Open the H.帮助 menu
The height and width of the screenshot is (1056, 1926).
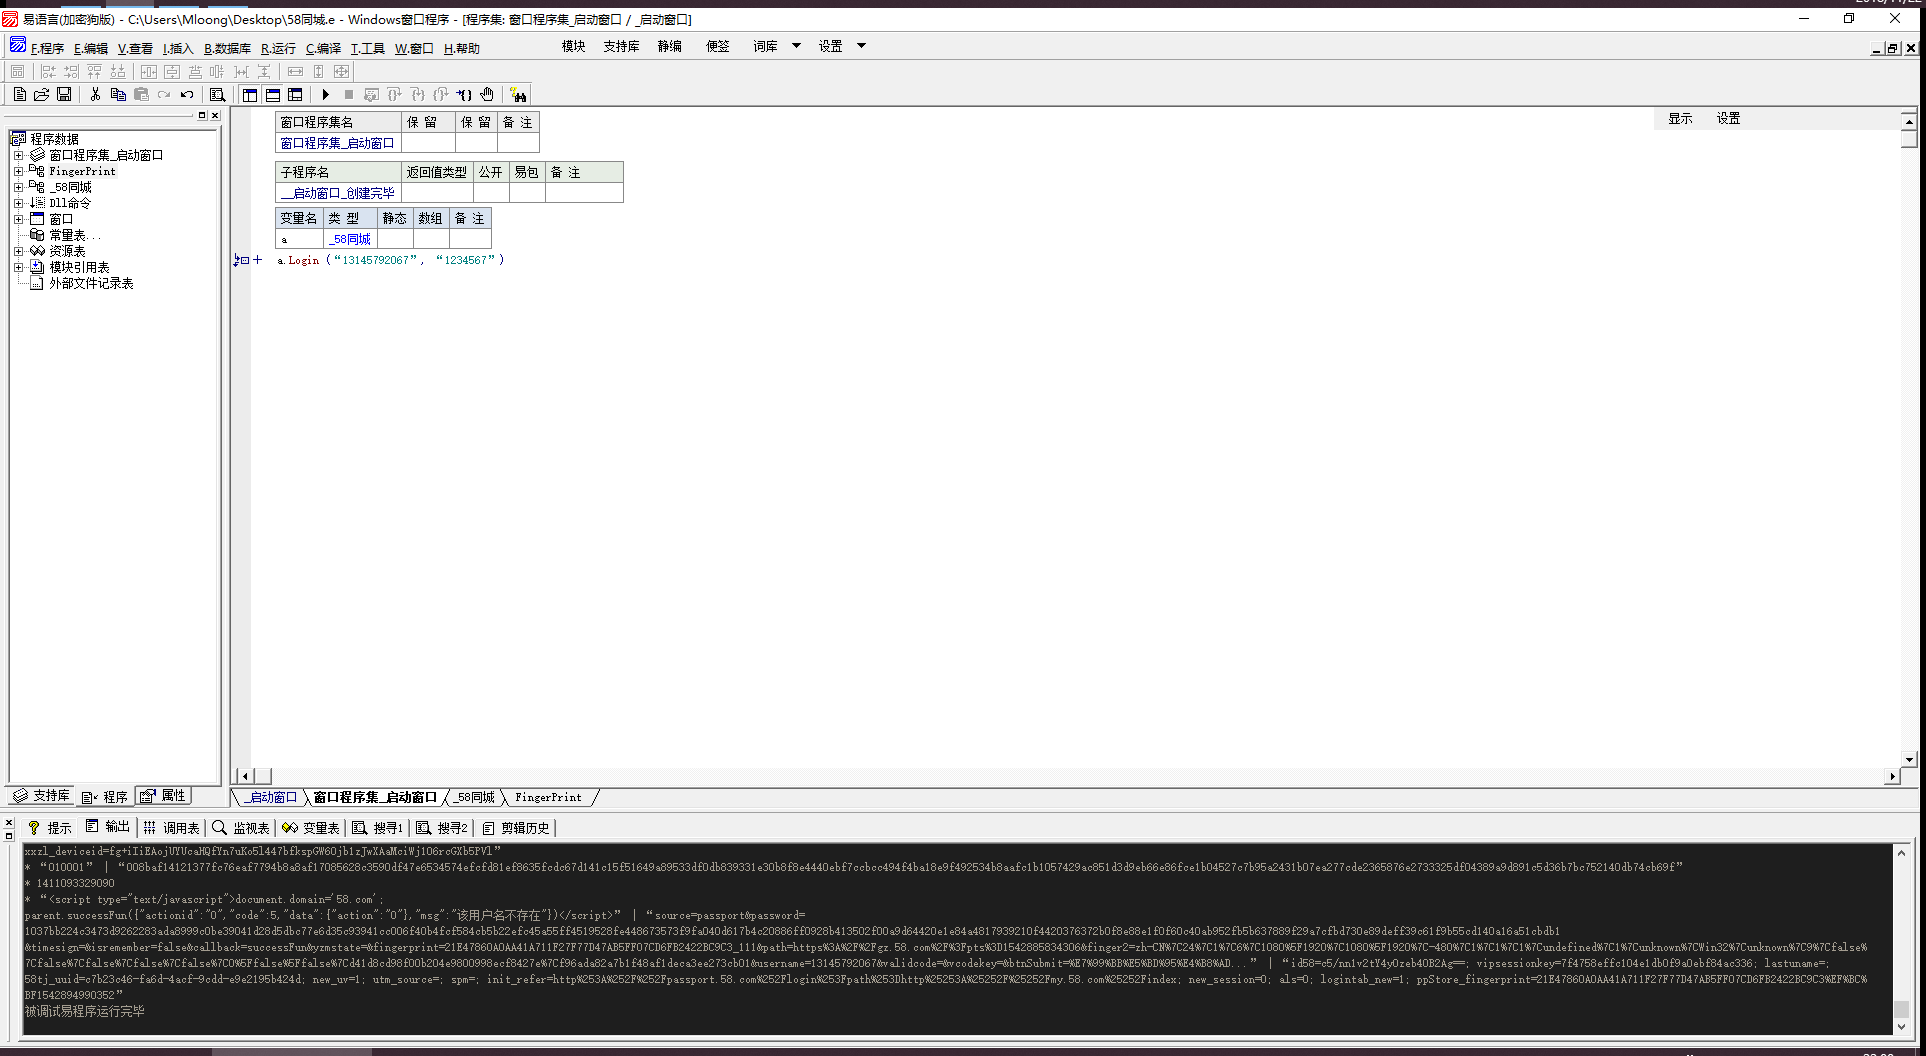[461, 48]
